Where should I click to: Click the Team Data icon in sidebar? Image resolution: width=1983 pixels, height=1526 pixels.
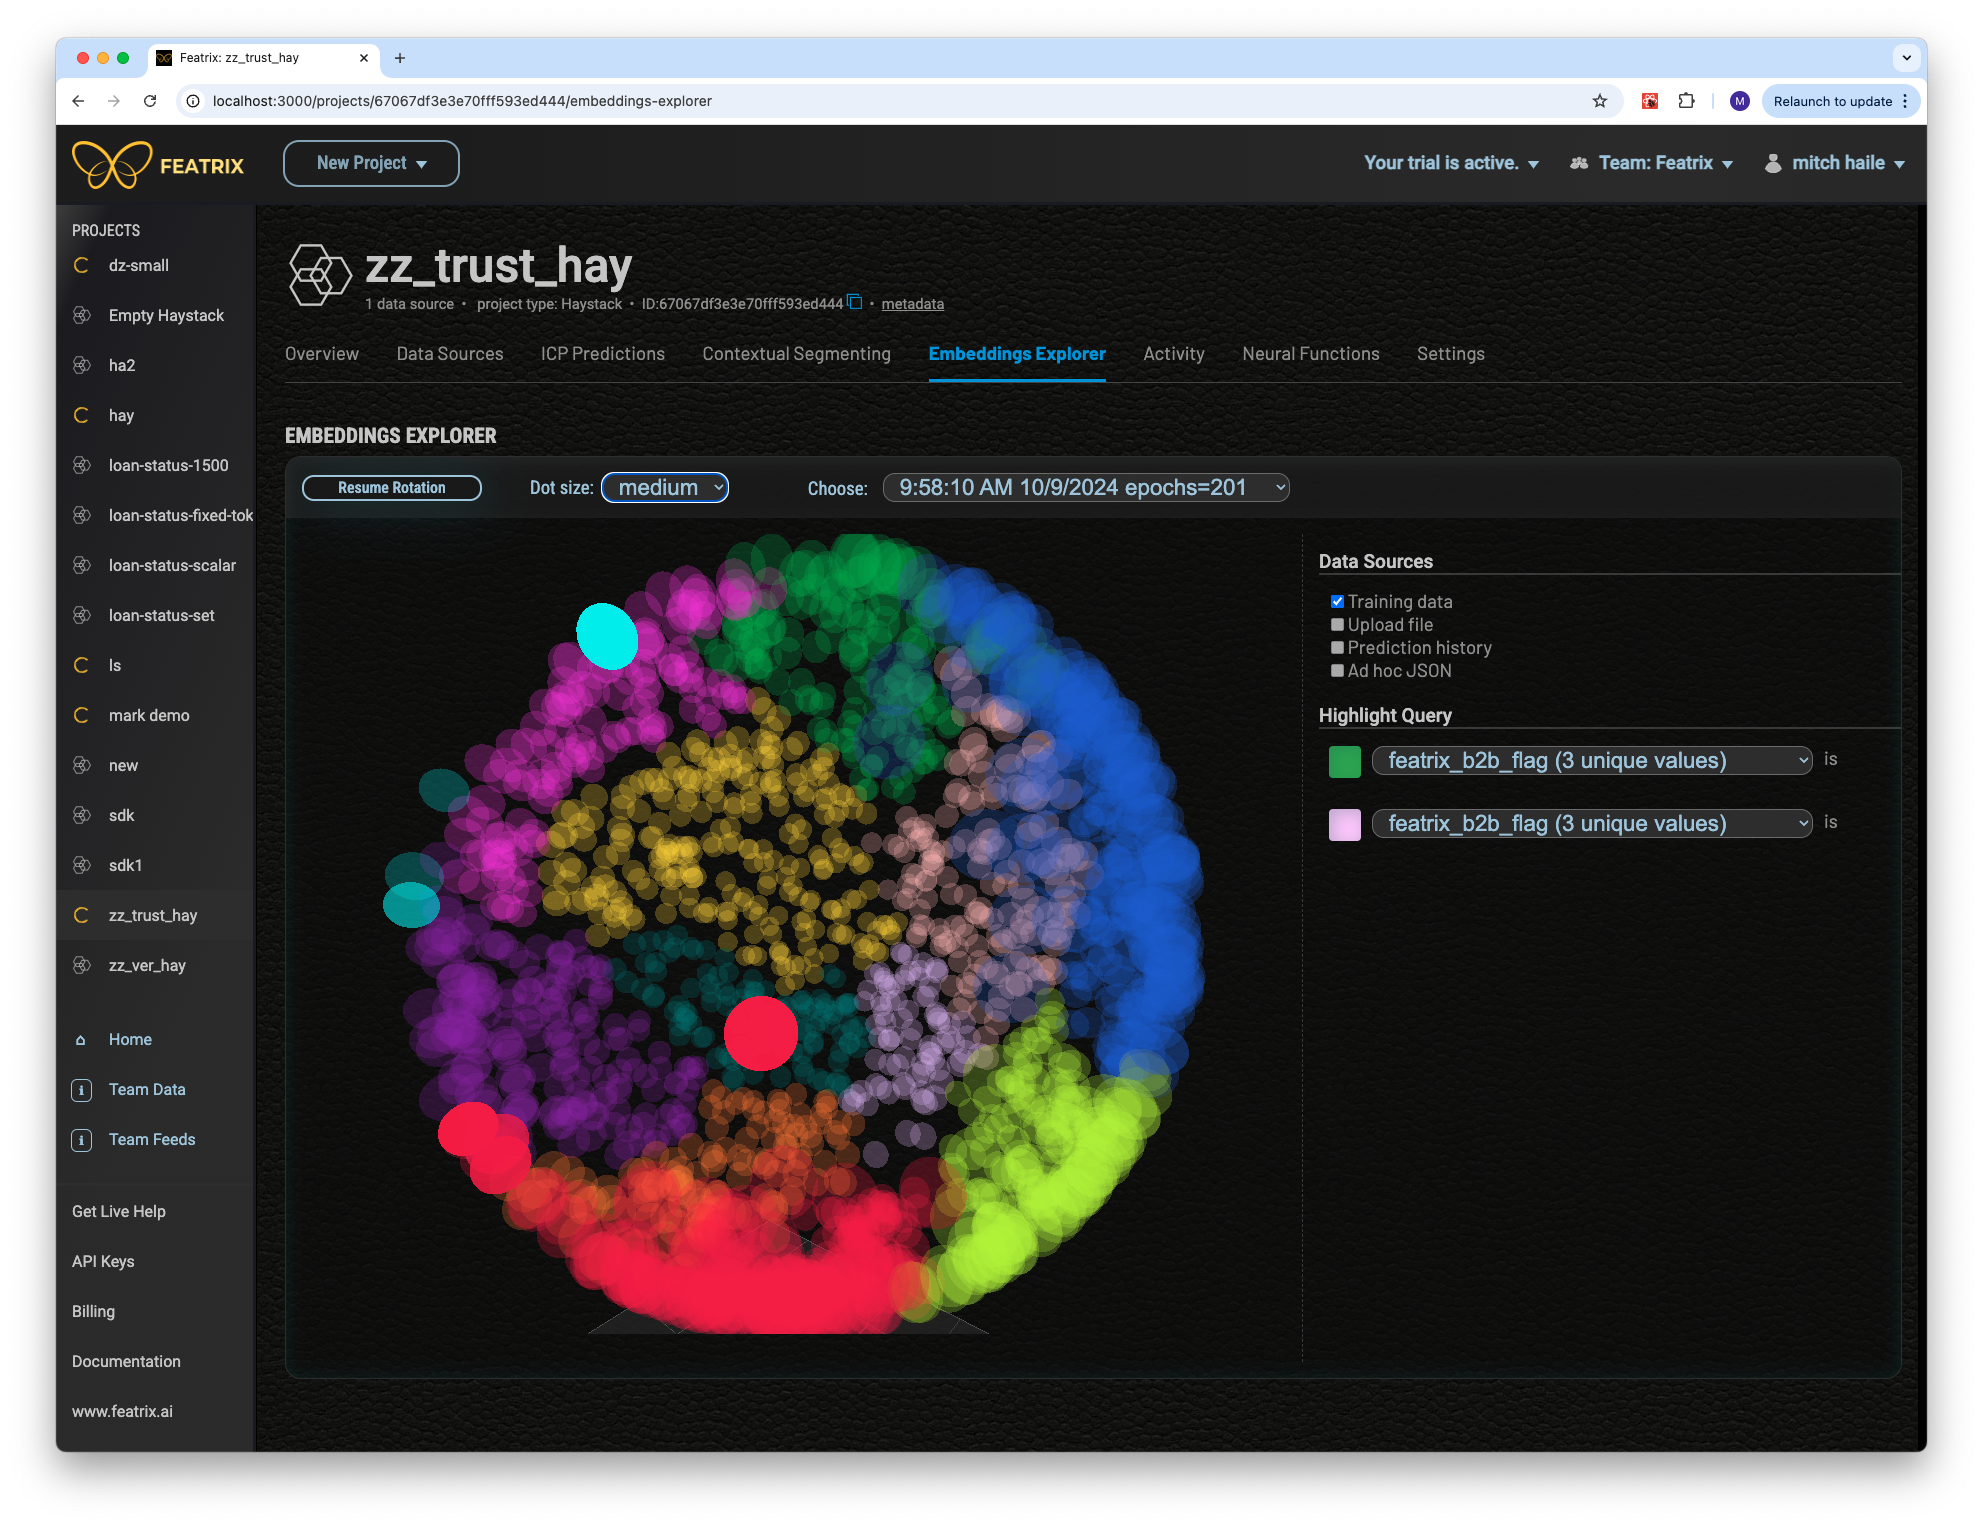point(83,1090)
